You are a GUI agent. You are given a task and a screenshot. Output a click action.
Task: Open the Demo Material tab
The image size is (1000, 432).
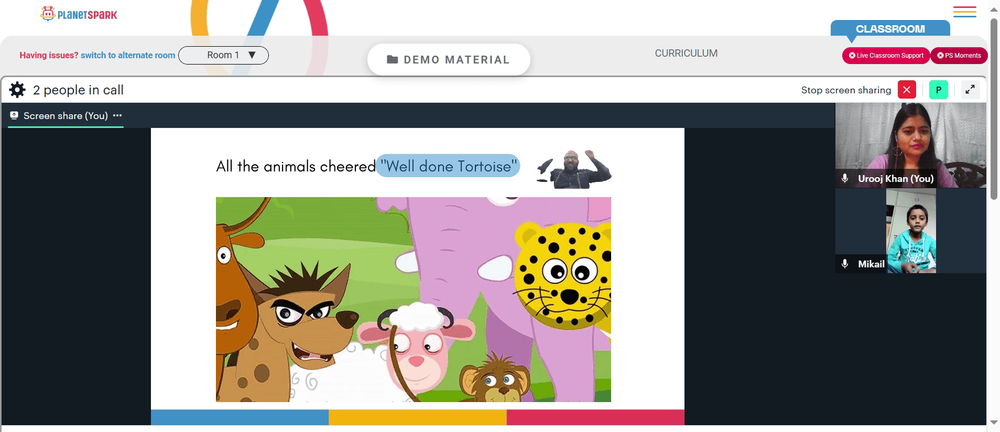[x=448, y=59]
